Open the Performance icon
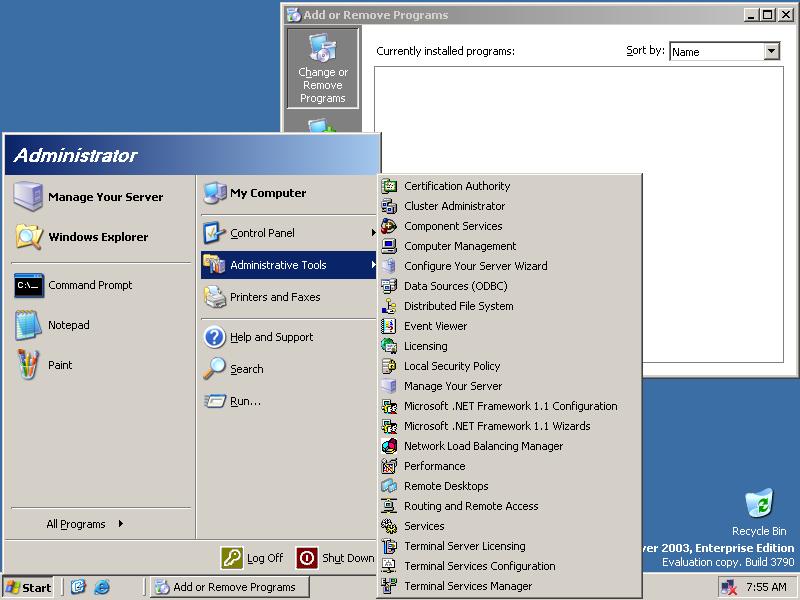This screenshot has width=800, height=600. (x=389, y=466)
